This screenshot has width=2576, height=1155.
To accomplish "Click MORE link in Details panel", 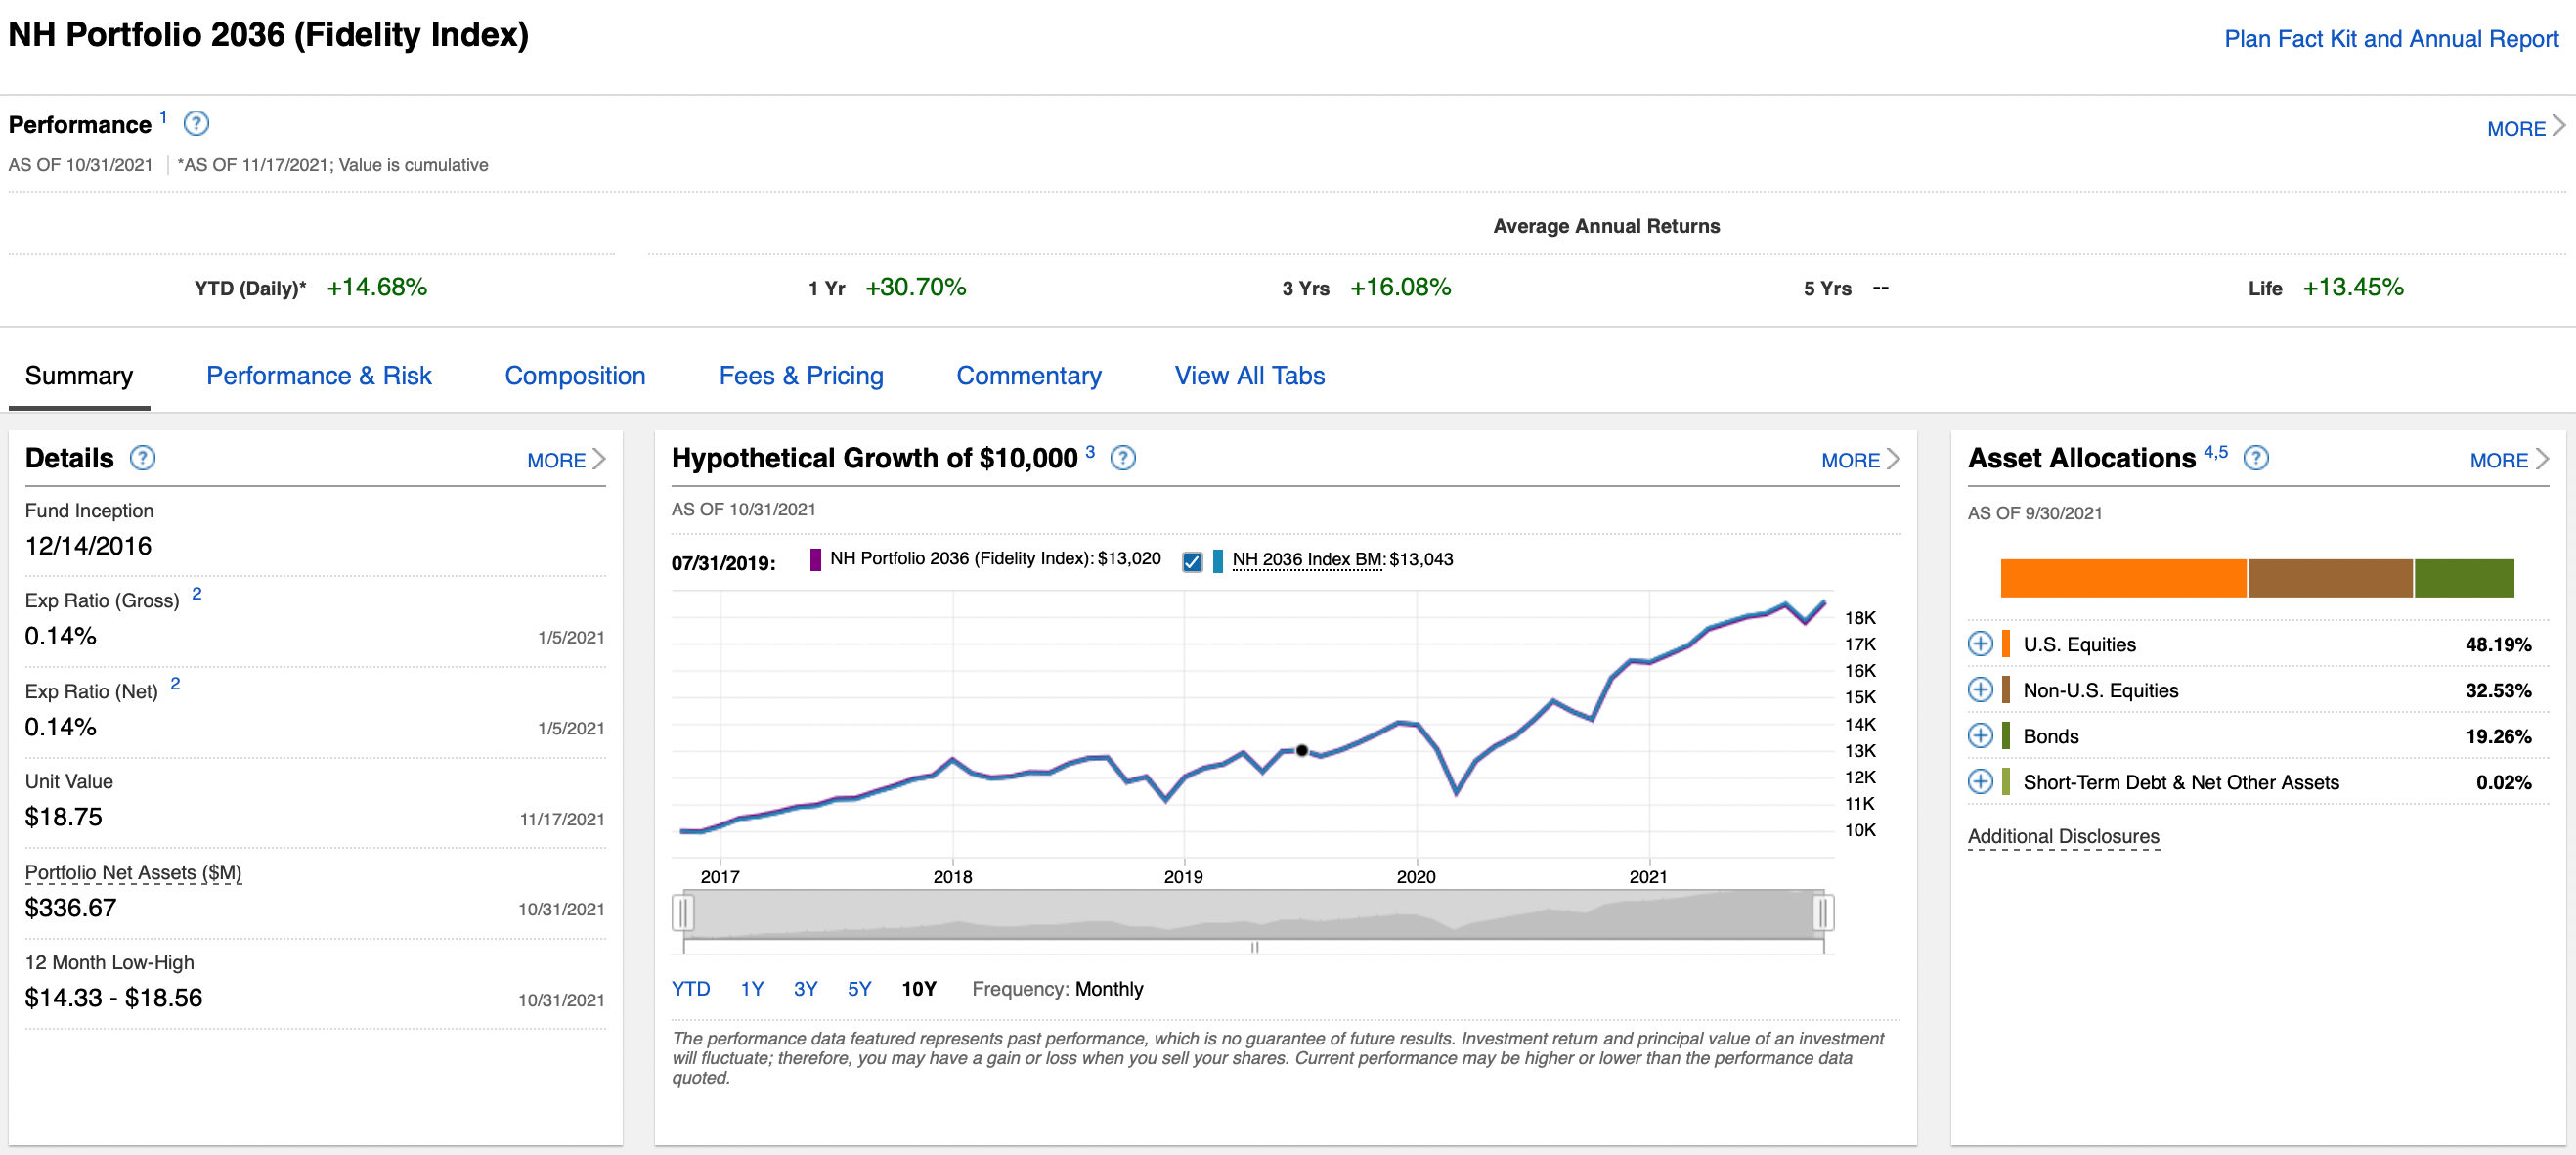I will point(556,461).
